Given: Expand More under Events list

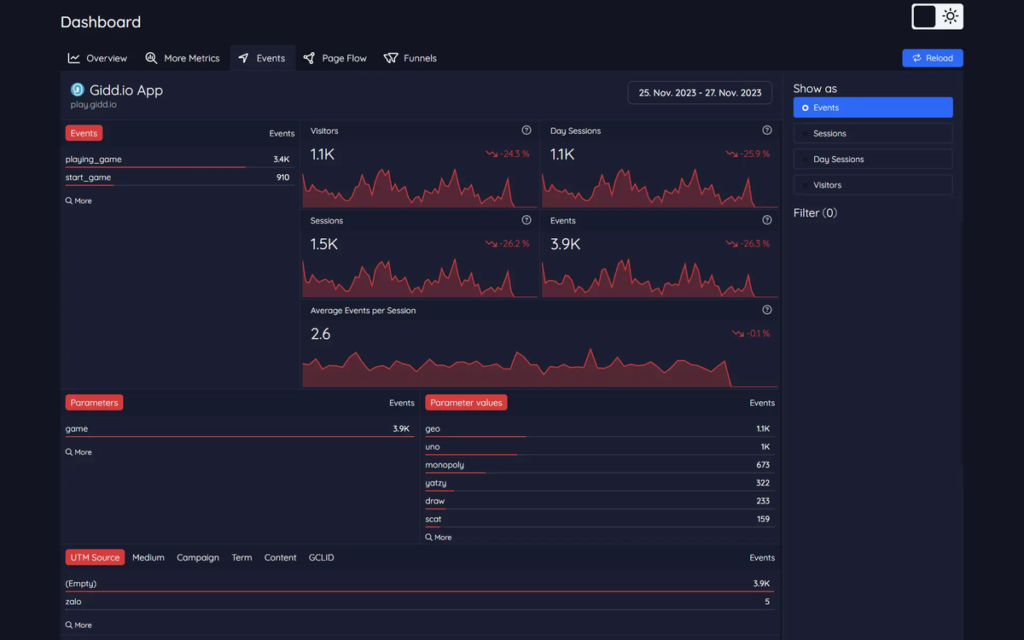Looking at the screenshot, I should click(x=78, y=200).
